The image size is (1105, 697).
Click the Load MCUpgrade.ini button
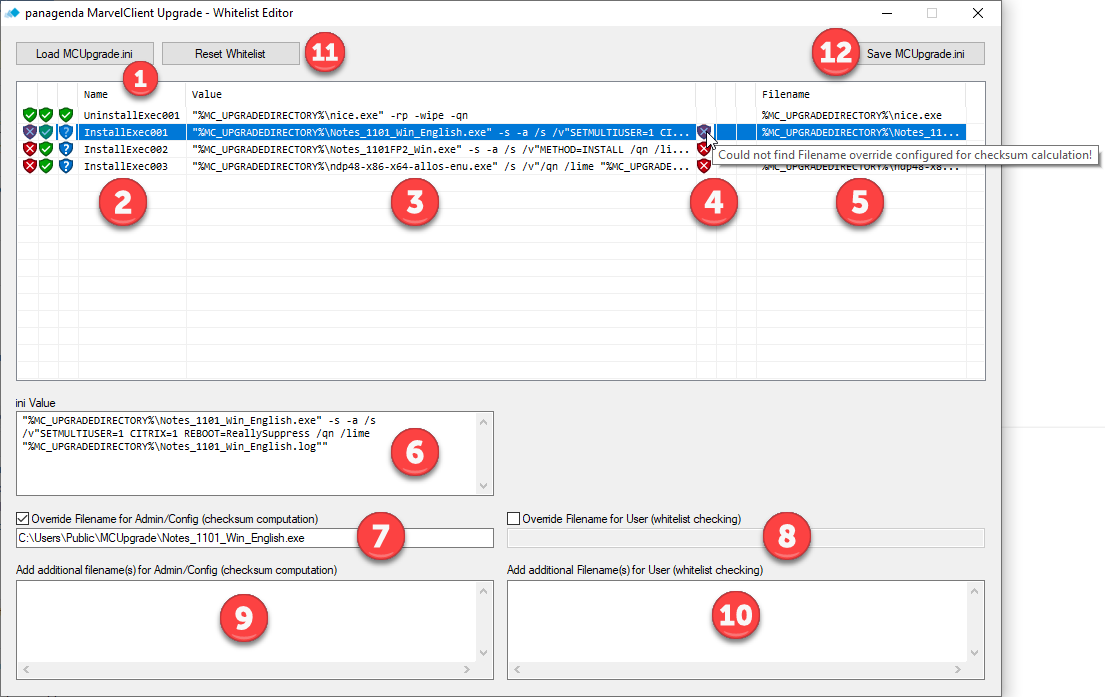(84, 54)
